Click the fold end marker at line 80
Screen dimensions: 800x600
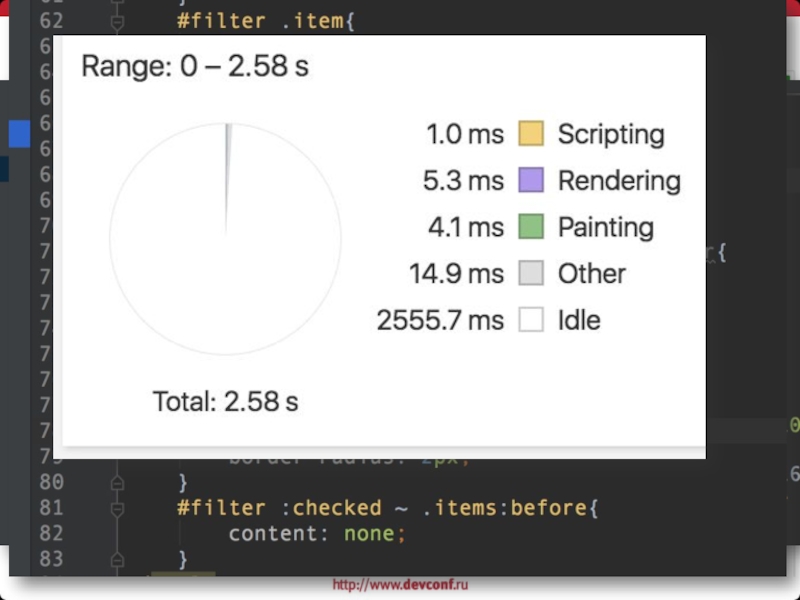coord(117,483)
